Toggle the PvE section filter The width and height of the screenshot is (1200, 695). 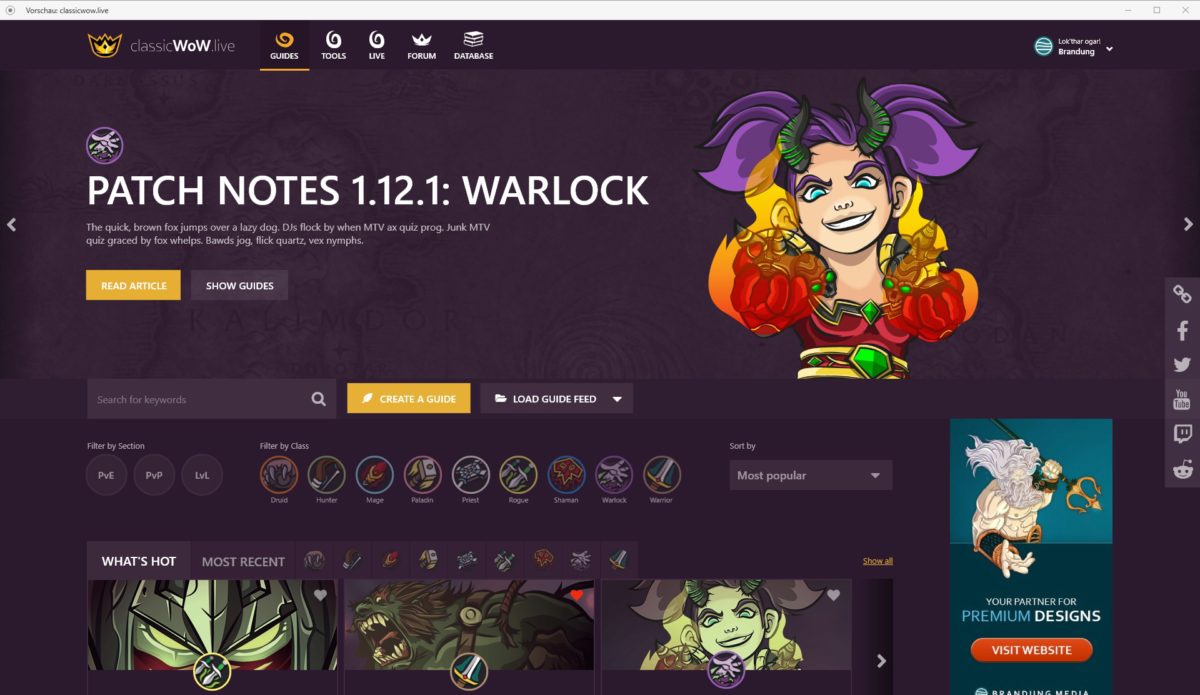(106, 475)
